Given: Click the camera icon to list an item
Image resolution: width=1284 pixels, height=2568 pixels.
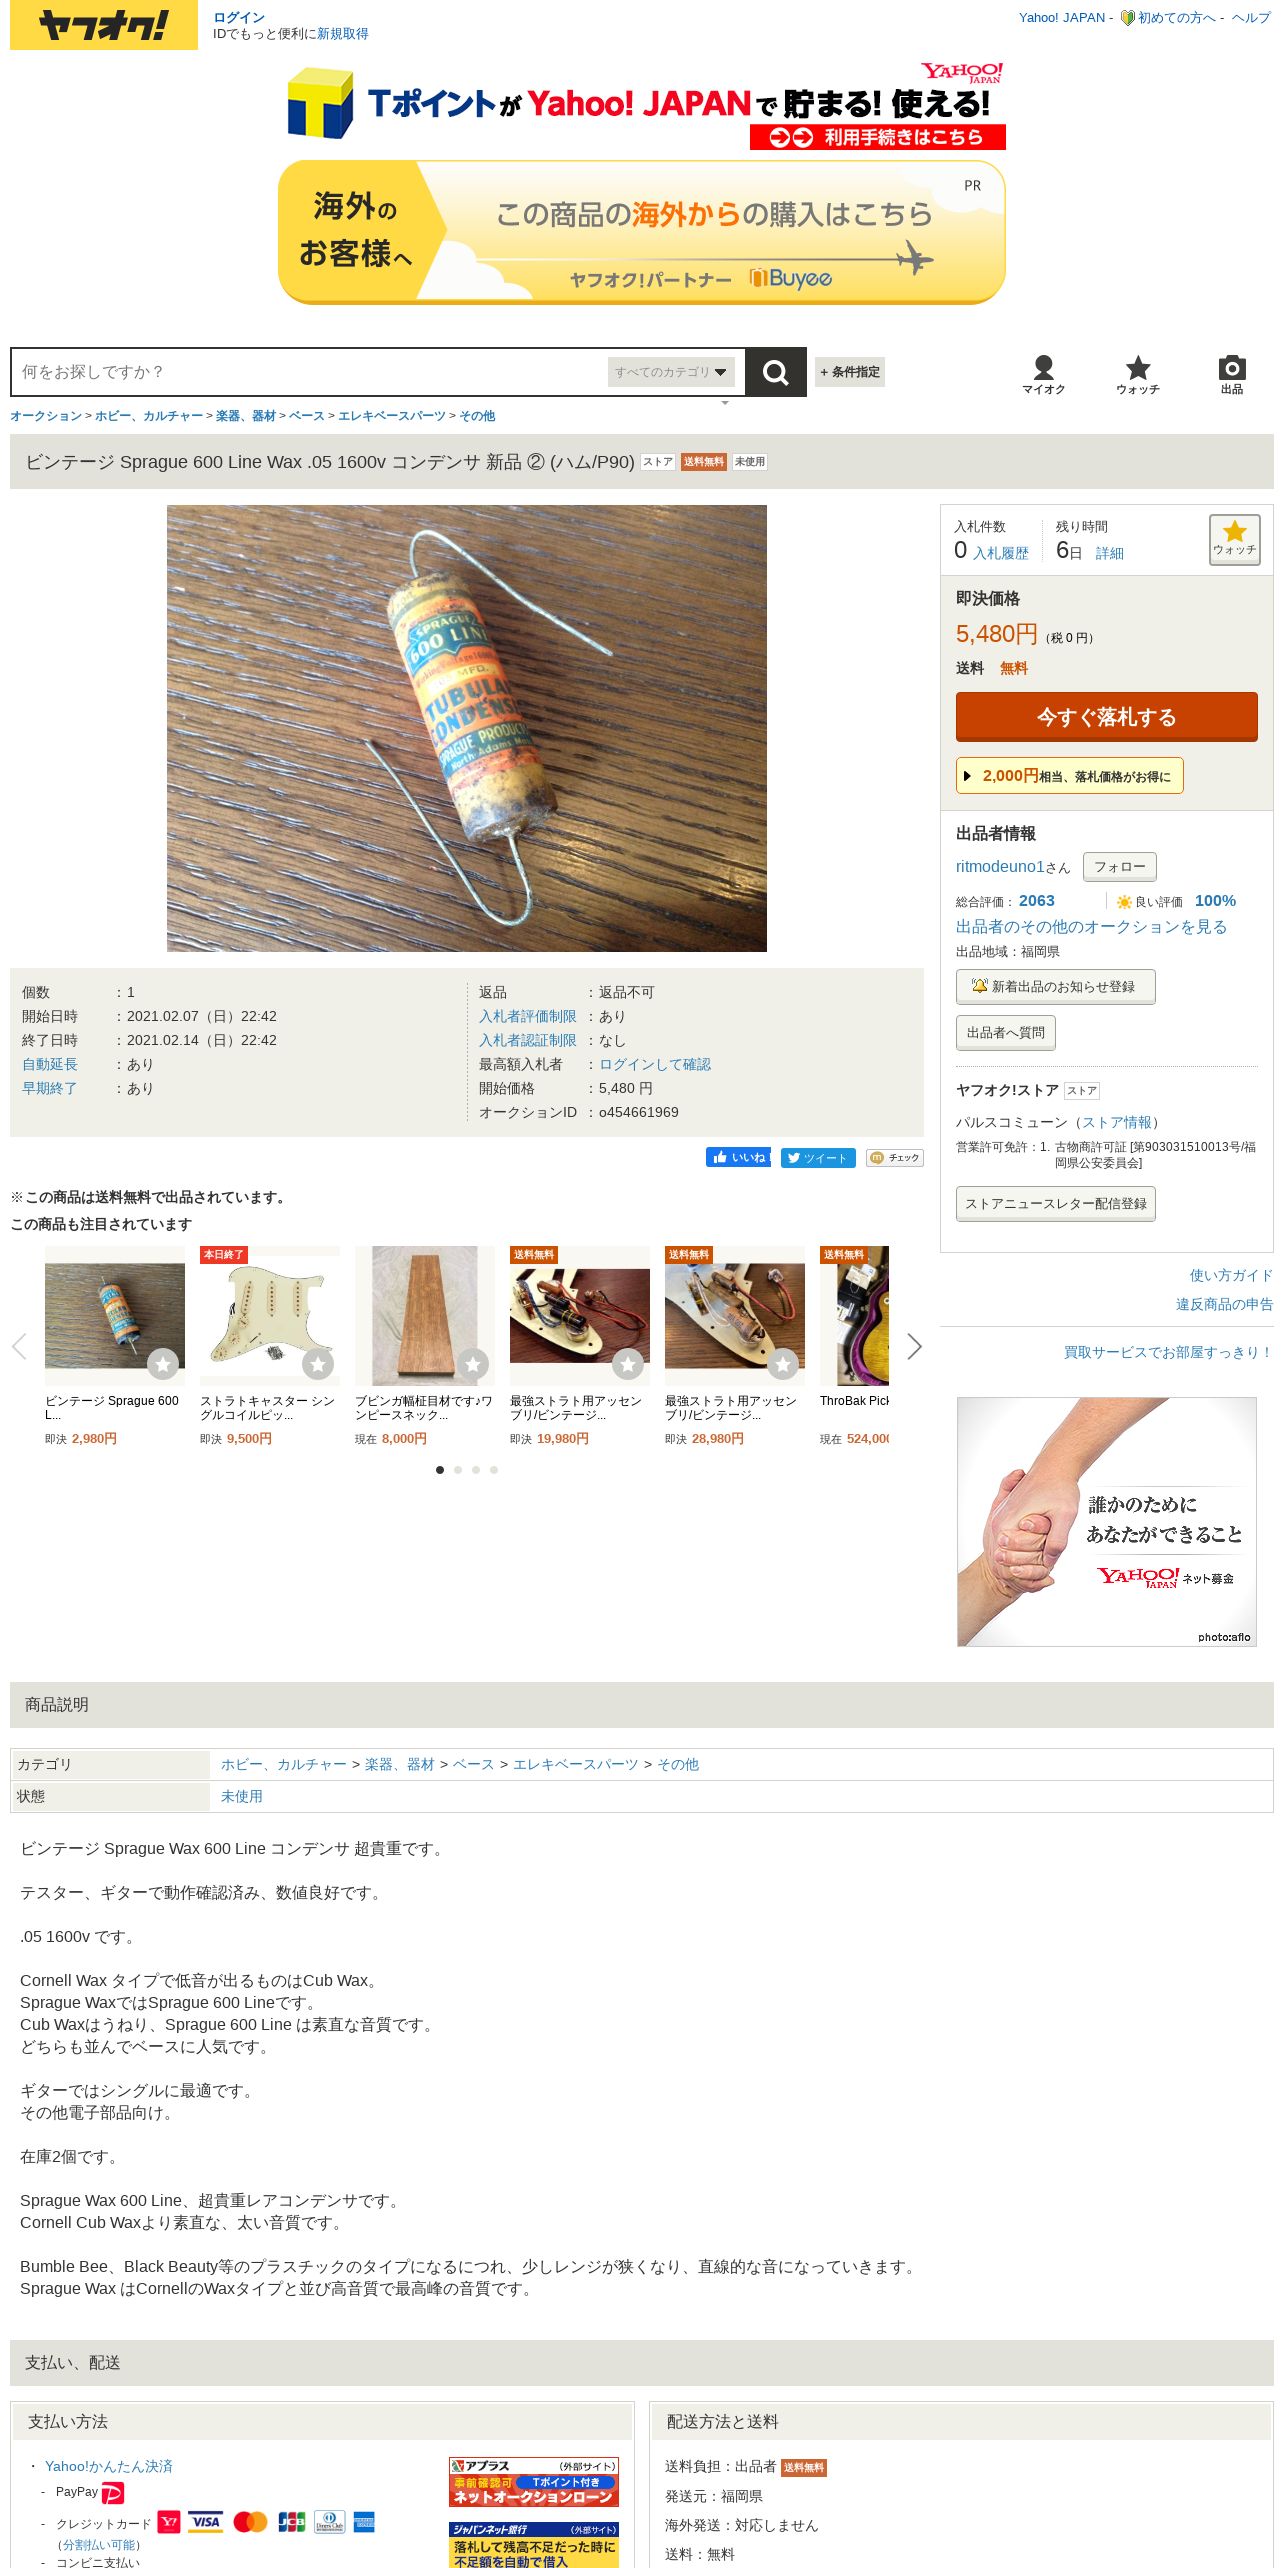Looking at the screenshot, I should (1232, 375).
